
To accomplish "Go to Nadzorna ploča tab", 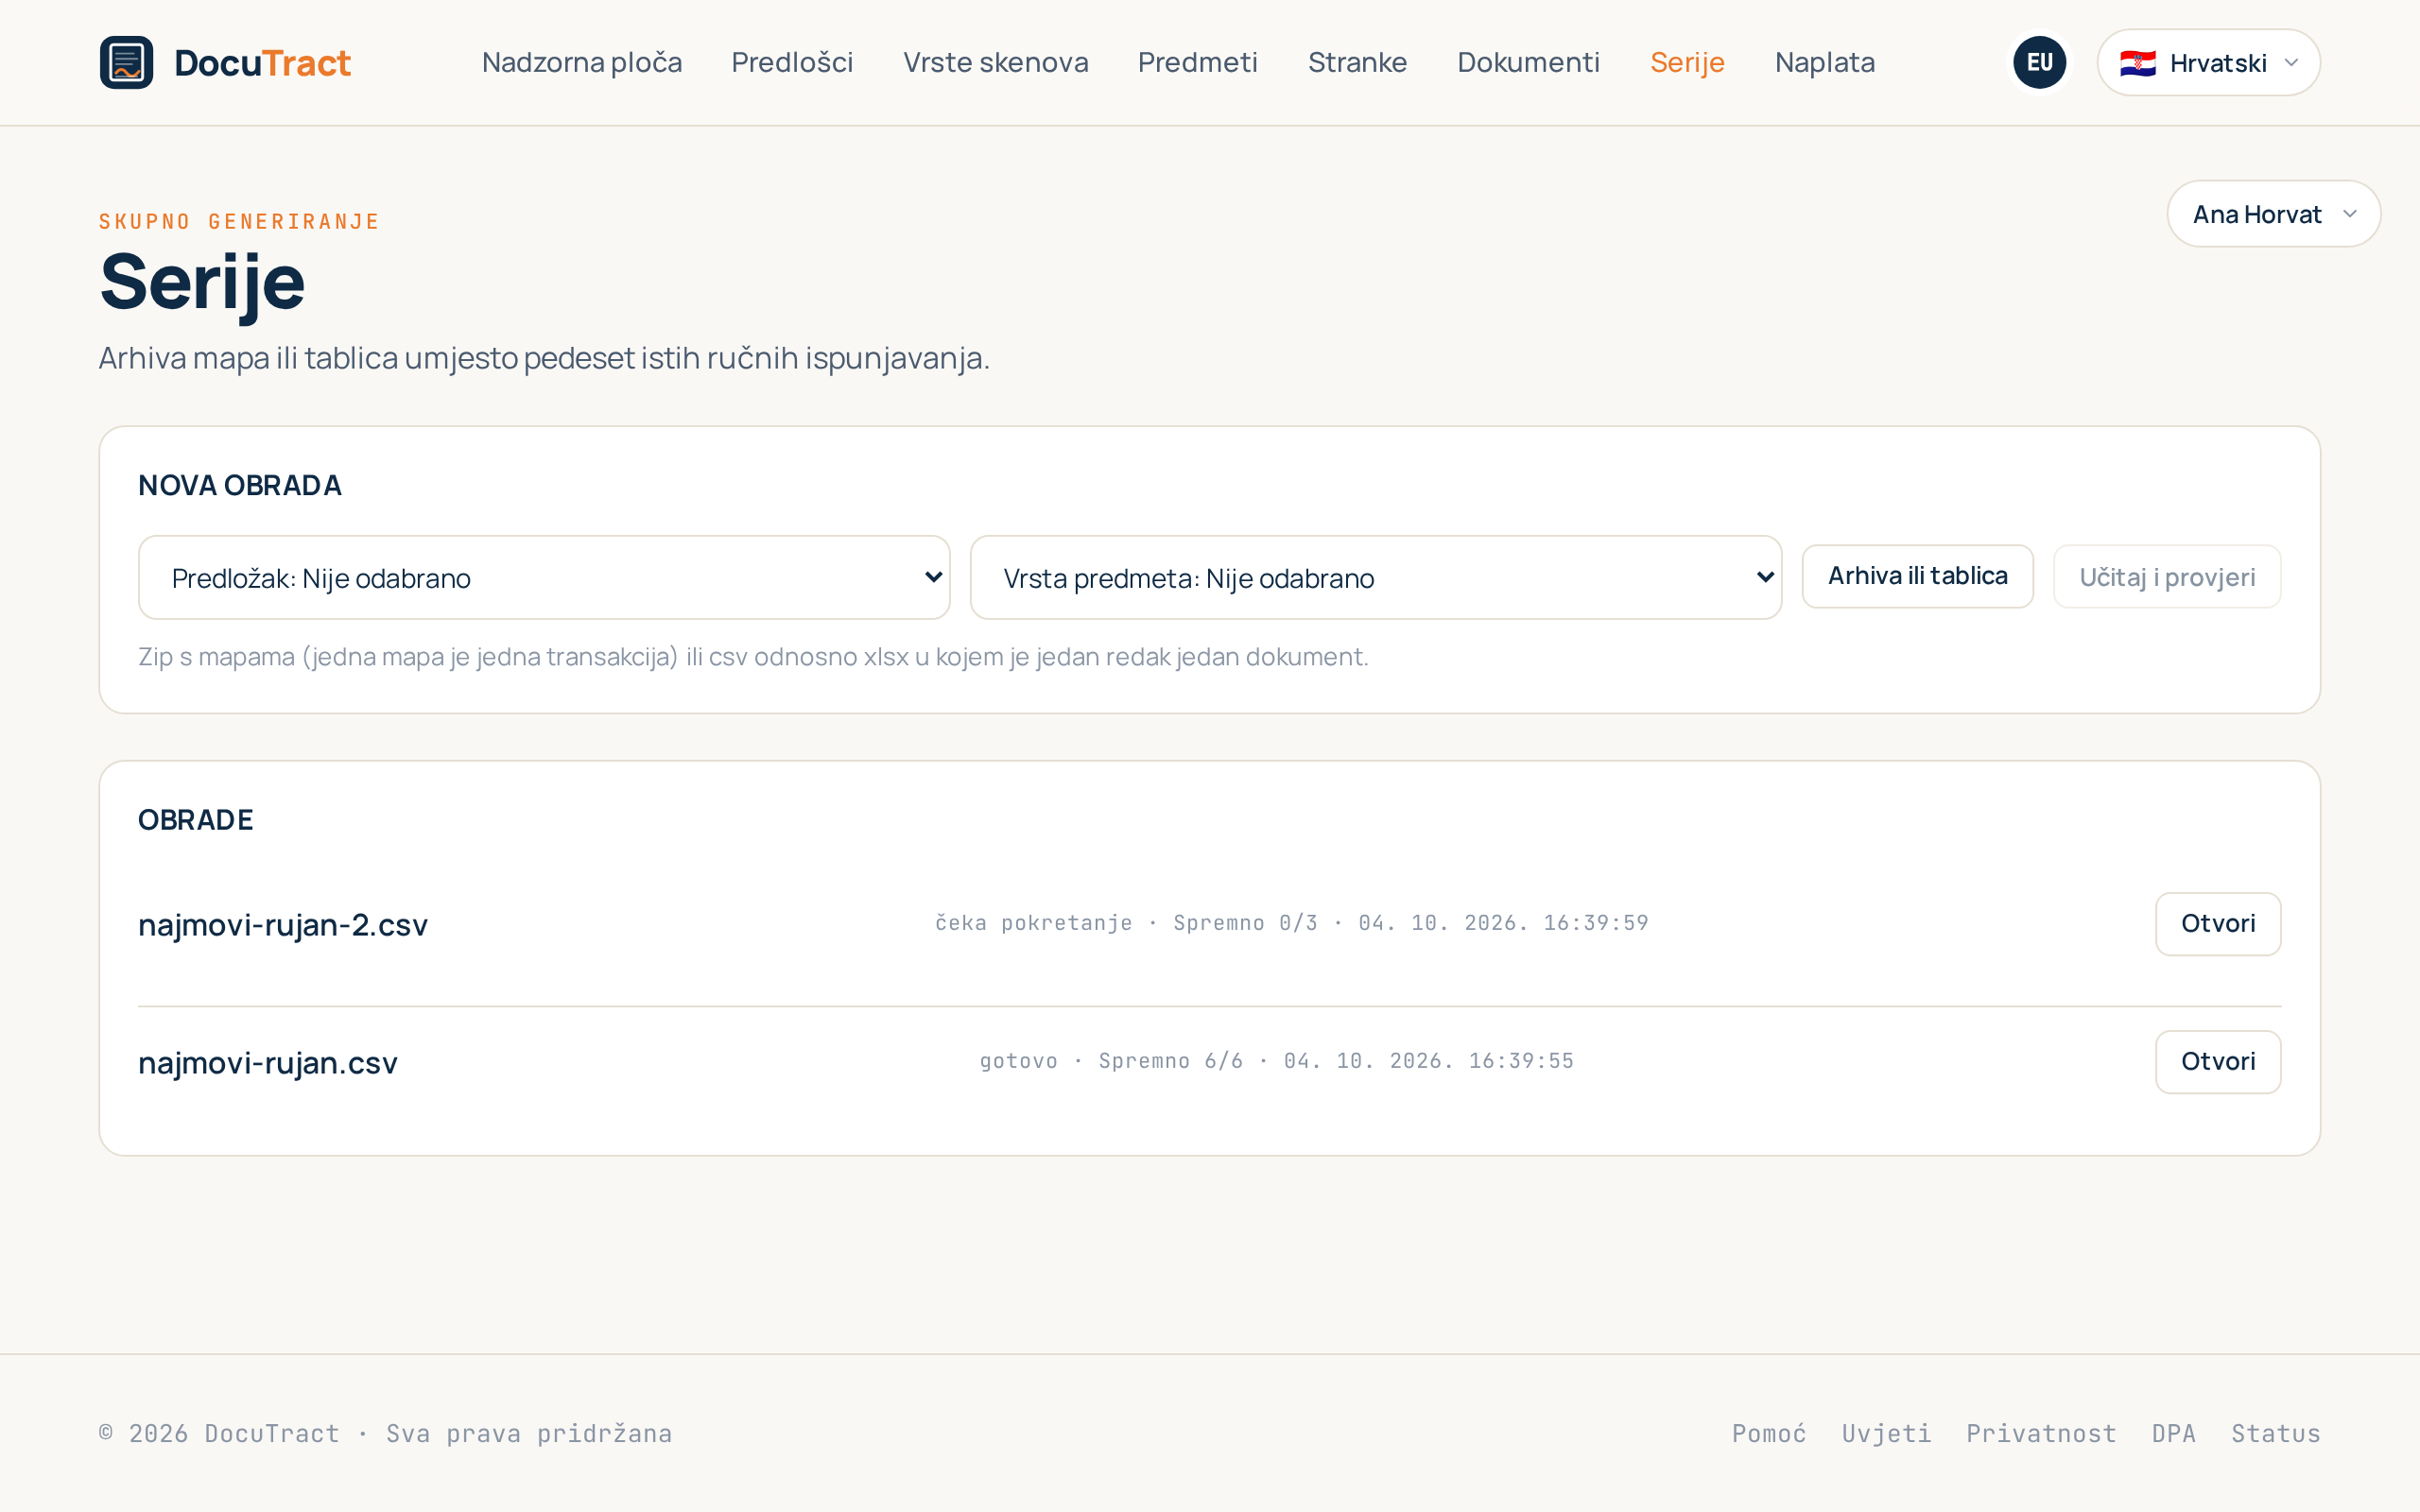I will 582,62.
